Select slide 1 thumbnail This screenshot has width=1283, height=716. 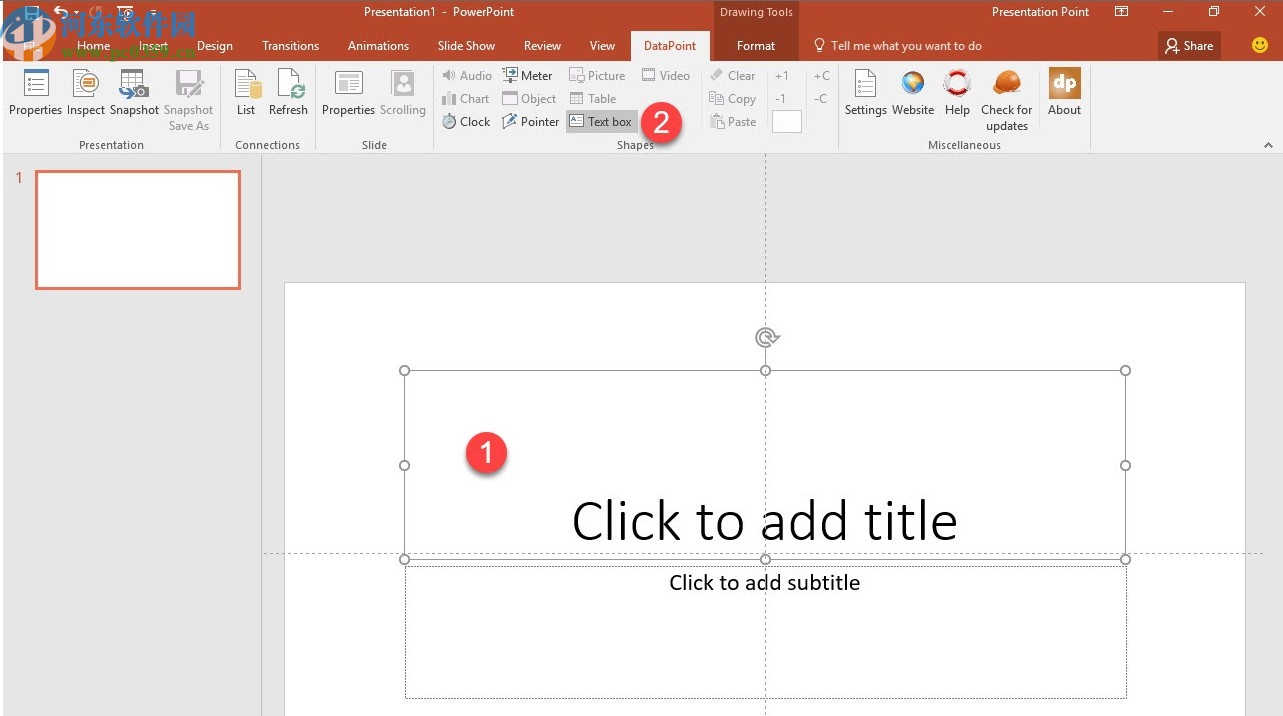click(x=138, y=230)
